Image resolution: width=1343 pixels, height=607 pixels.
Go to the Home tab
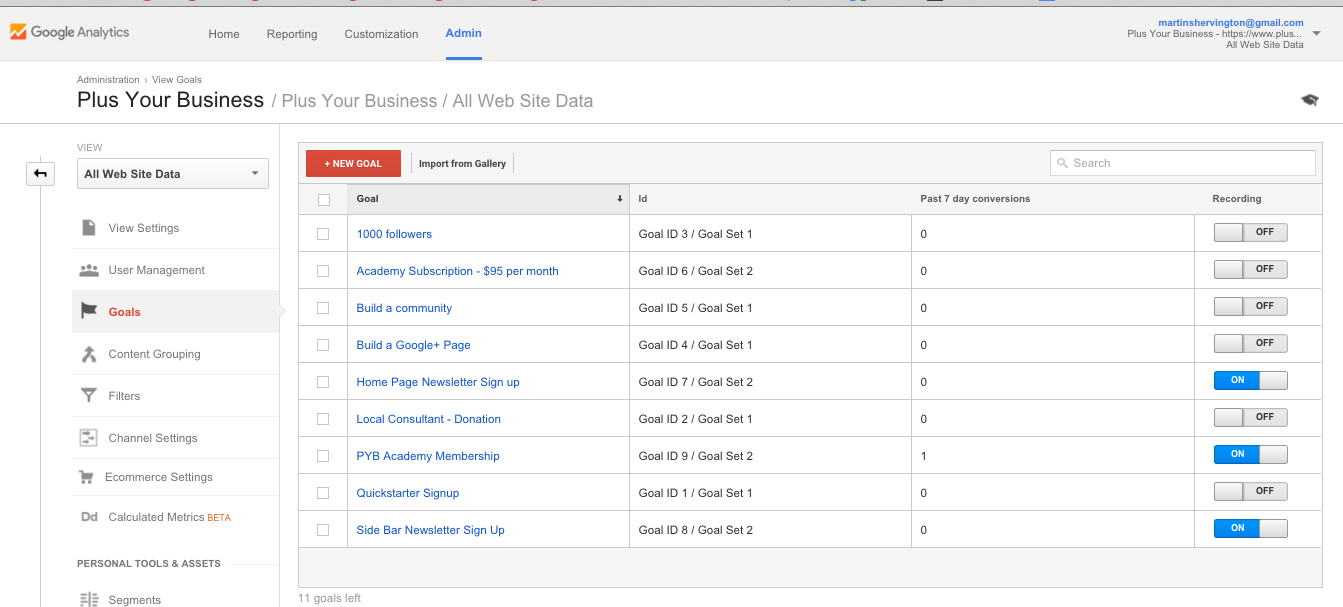coord(224,34)
